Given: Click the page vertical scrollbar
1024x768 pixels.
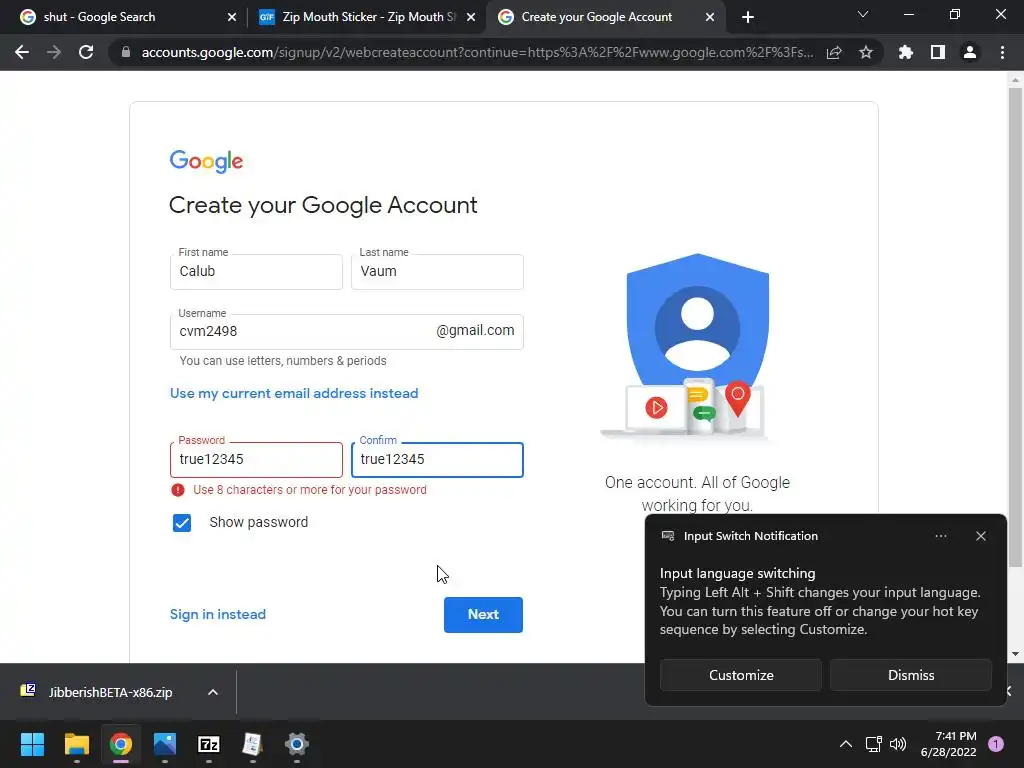Looking at the screenshot, I should 1015,327.
